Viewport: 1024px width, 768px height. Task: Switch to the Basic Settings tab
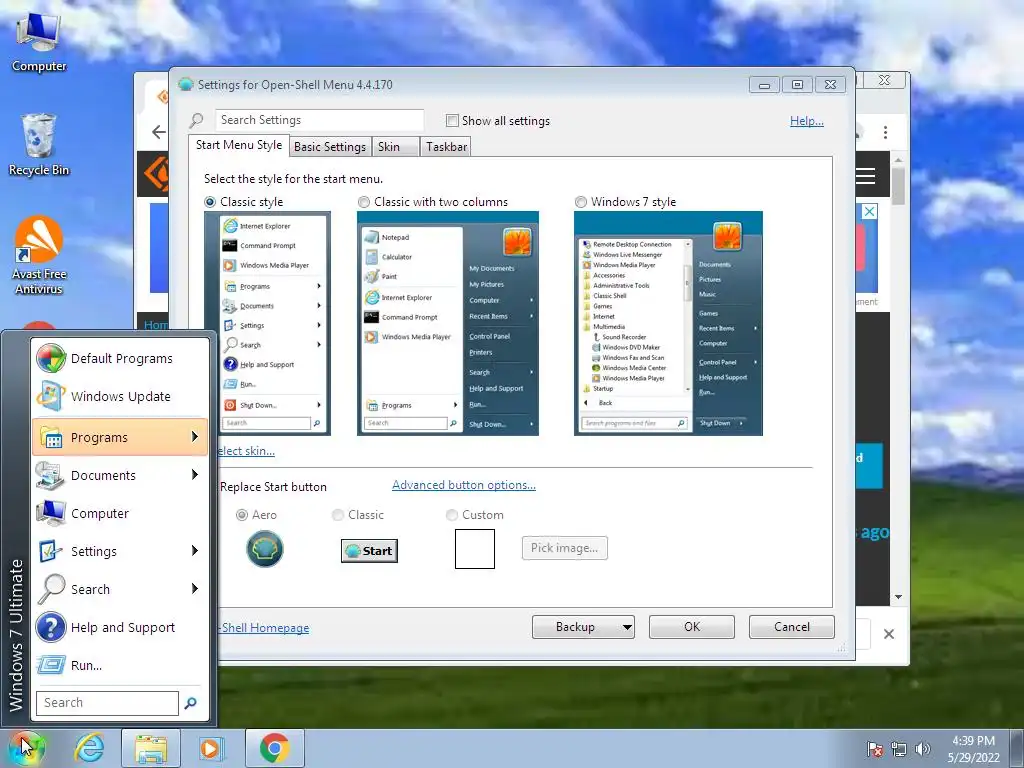coord(330,147)
